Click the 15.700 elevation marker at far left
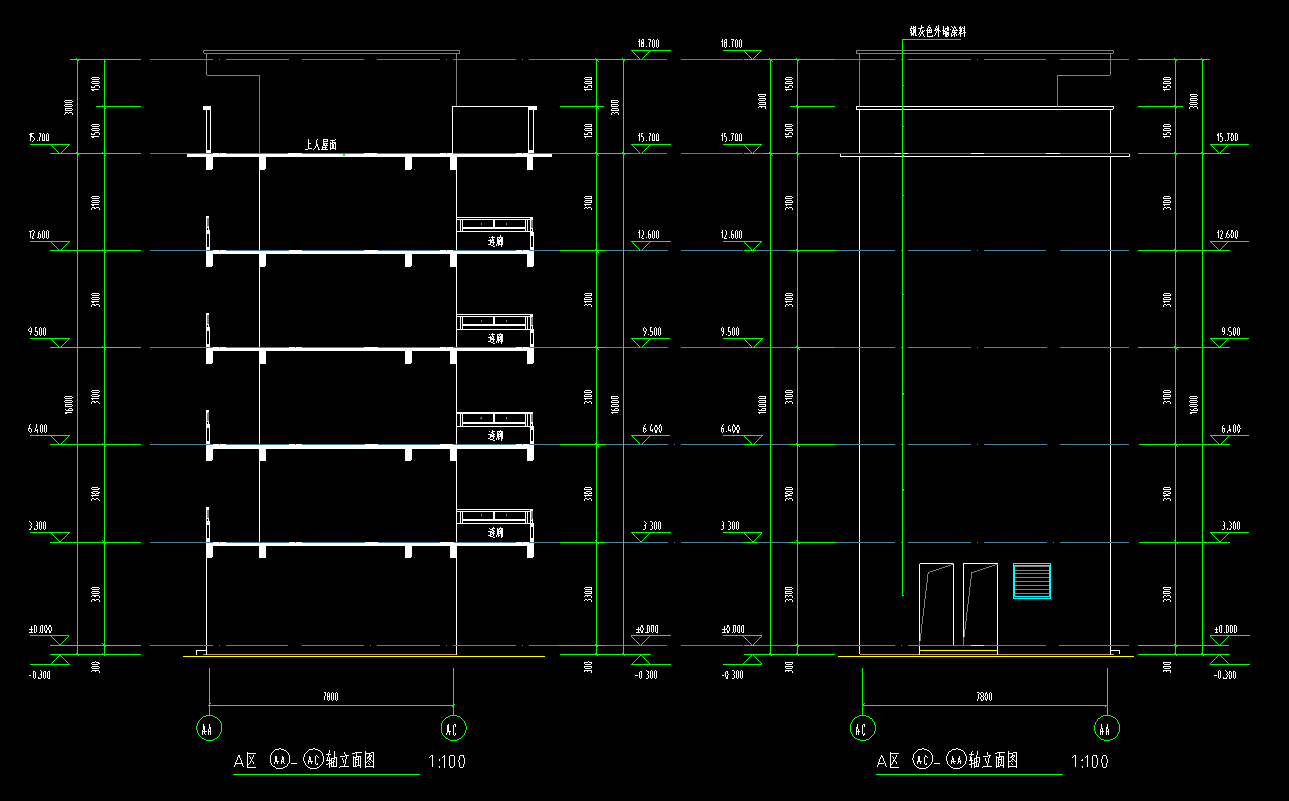 click(x=39, y=137)
